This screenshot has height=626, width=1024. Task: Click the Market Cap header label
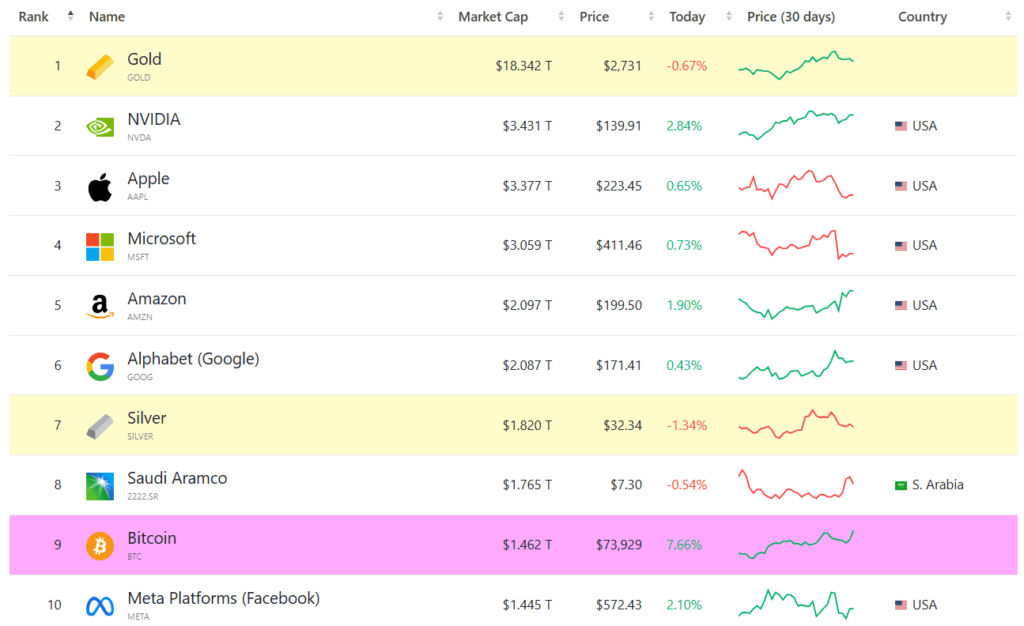click(x=493, y=17)
